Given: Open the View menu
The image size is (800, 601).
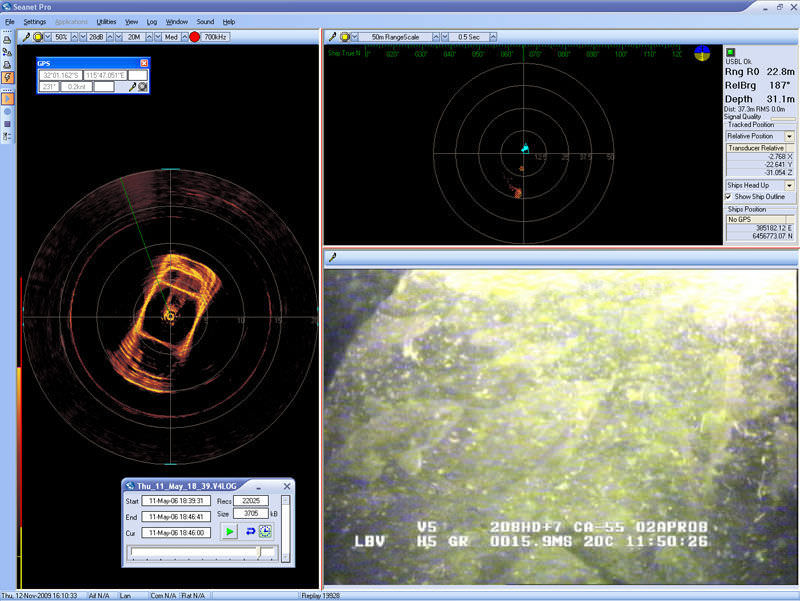Looking at the screenshot, I should click(x=132, y=22).
